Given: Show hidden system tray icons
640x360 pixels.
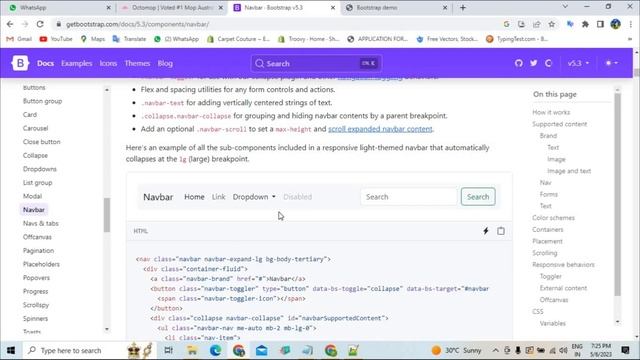Looking at the screenshot, I should click(495, 350).
